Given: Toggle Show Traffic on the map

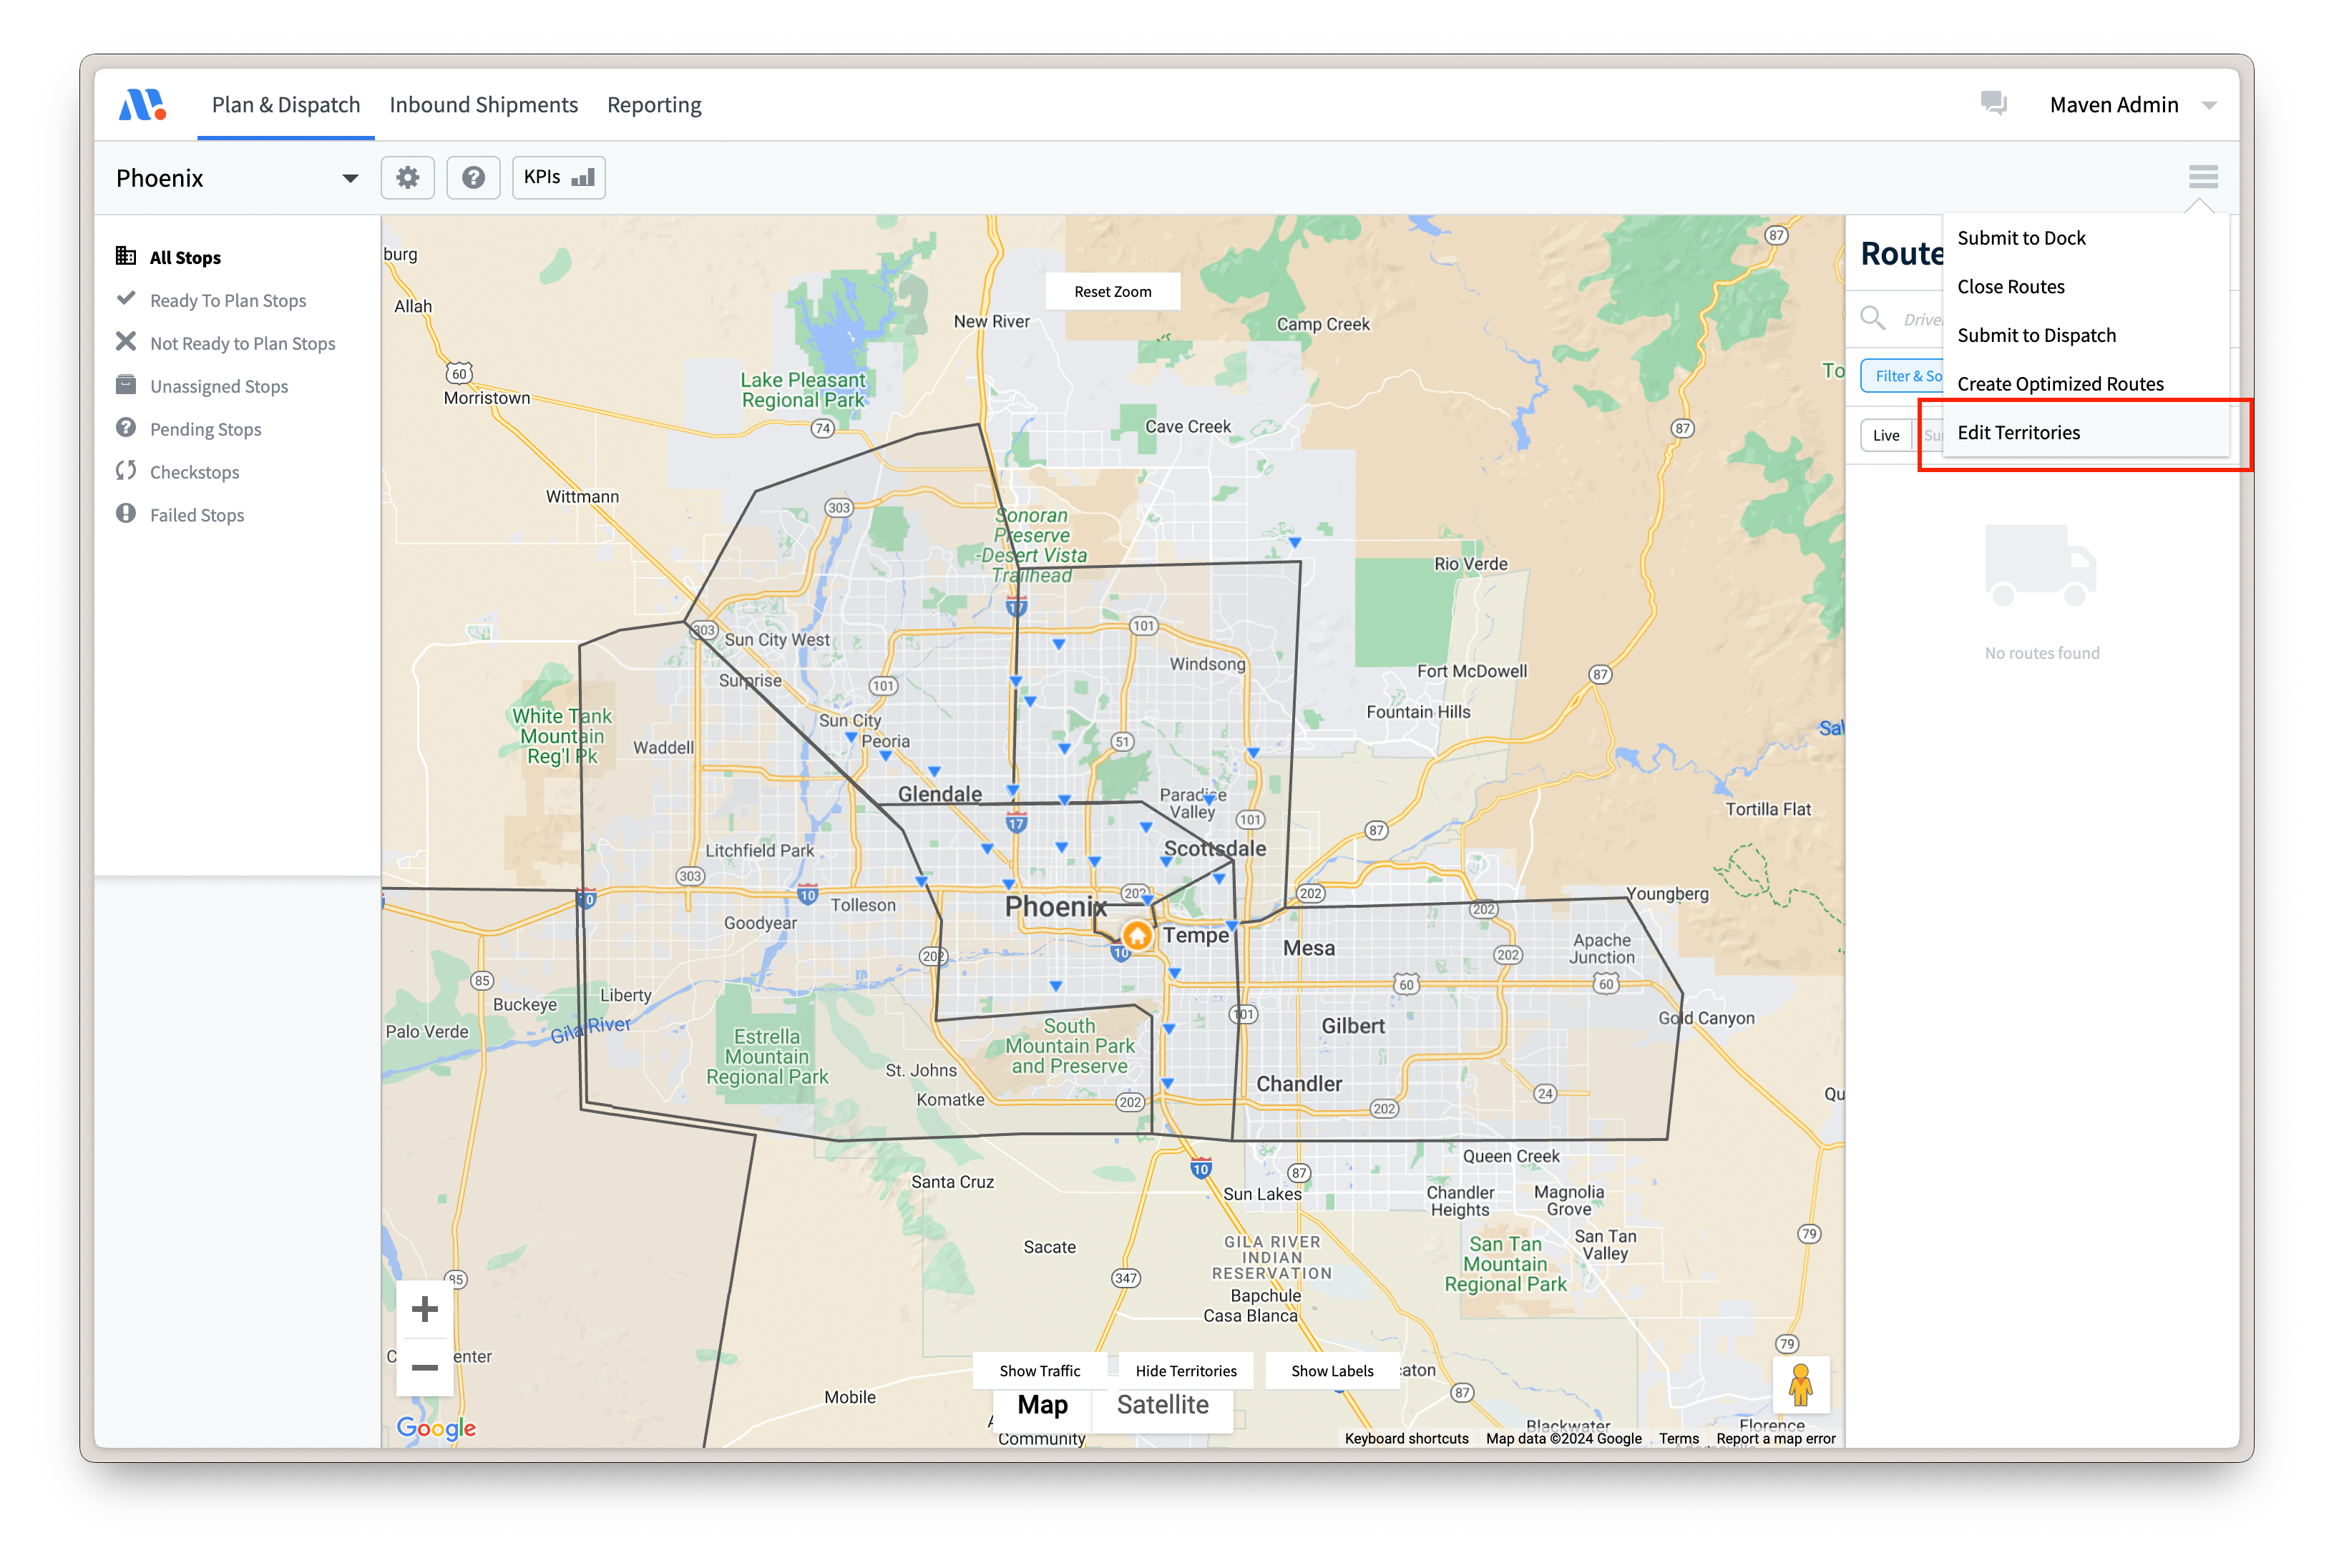Looking at the screenshot, I should pyautogui.click(x=1039, y=1370).
